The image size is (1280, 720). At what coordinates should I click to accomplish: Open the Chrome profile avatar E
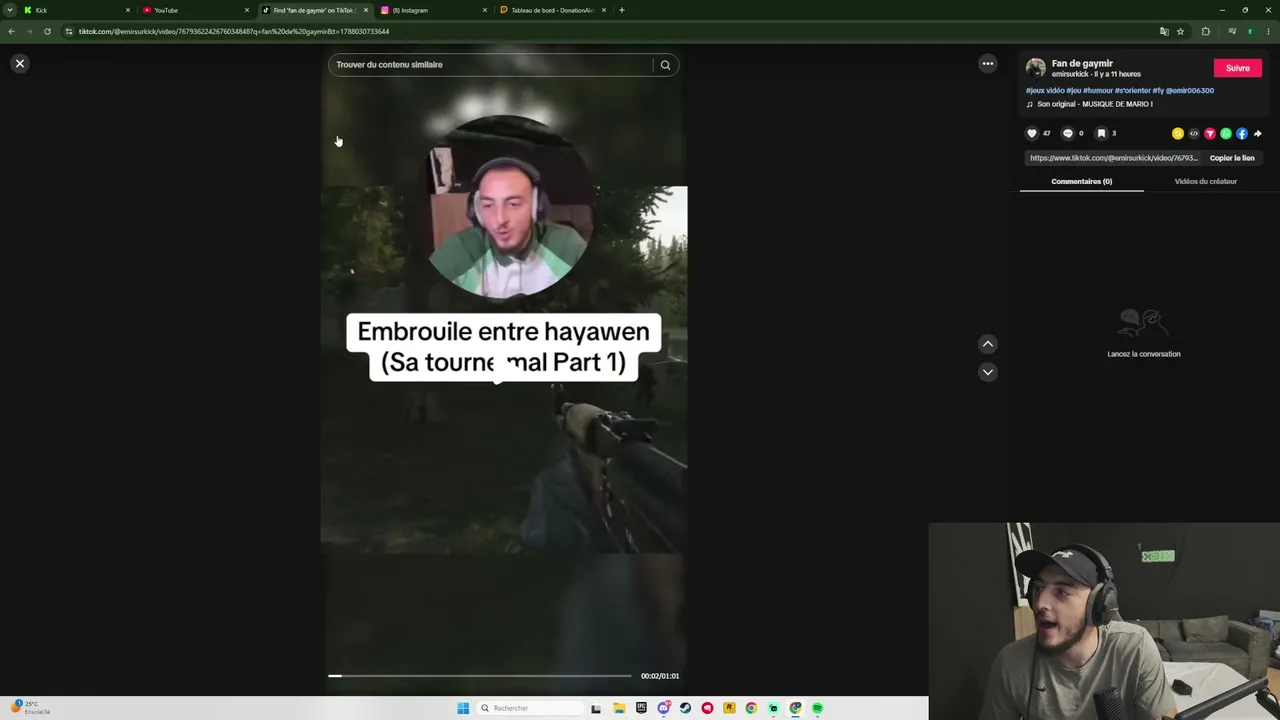(1249, 31)
